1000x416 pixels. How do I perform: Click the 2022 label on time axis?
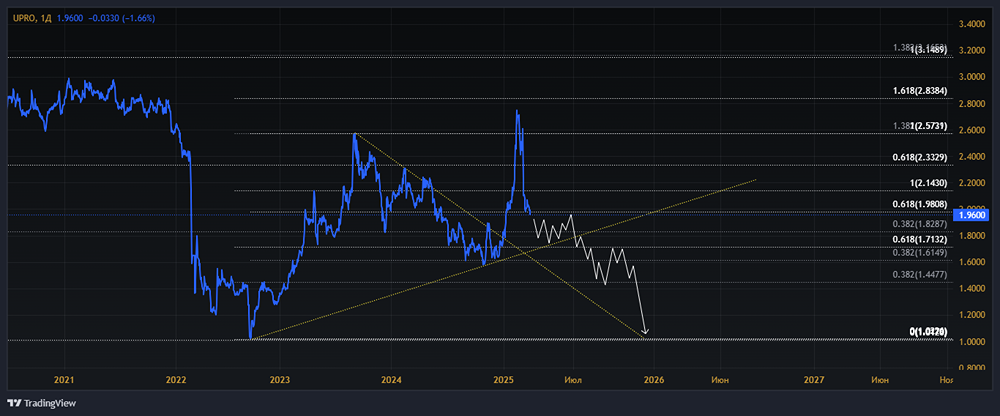pyautogui.click(x=176, y=381)
